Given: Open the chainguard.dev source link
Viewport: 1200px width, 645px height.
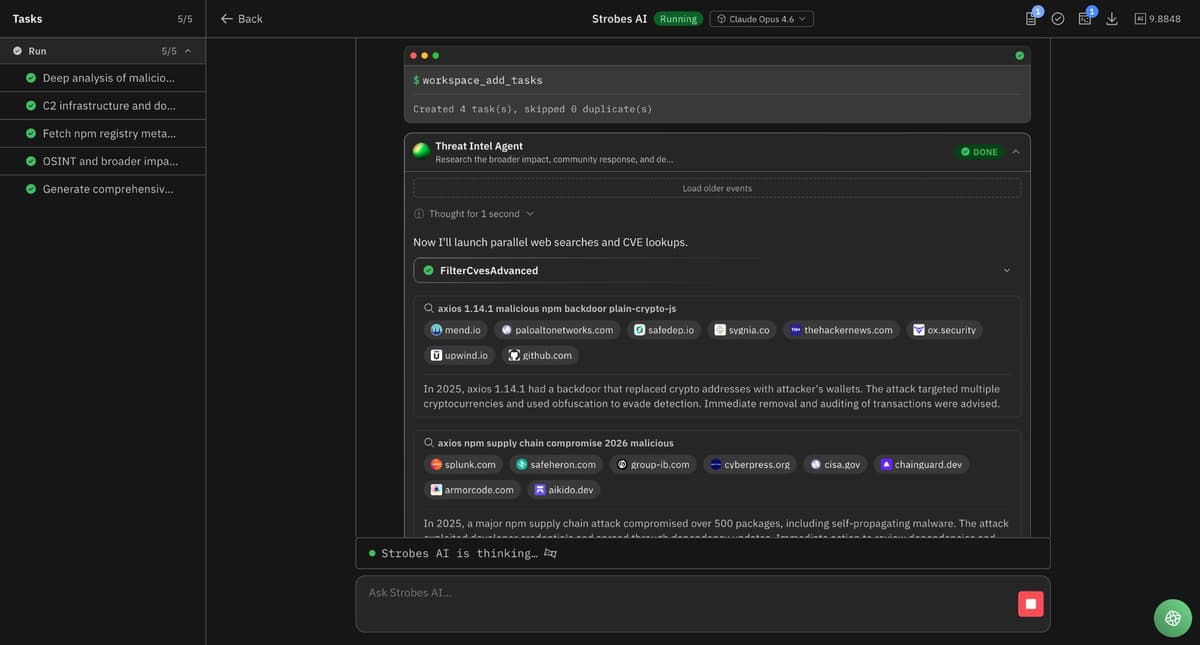Looking at the screenshot, I should click(x=922, y=464).
